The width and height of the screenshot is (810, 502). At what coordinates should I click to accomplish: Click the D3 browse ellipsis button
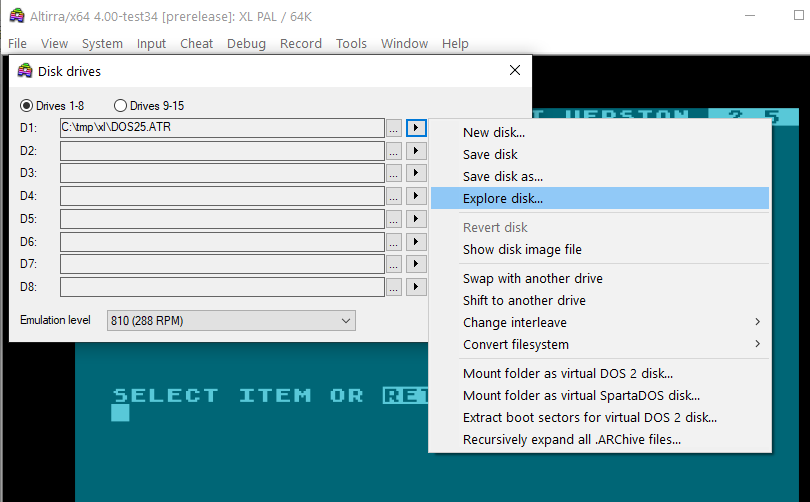coord(394,174)
